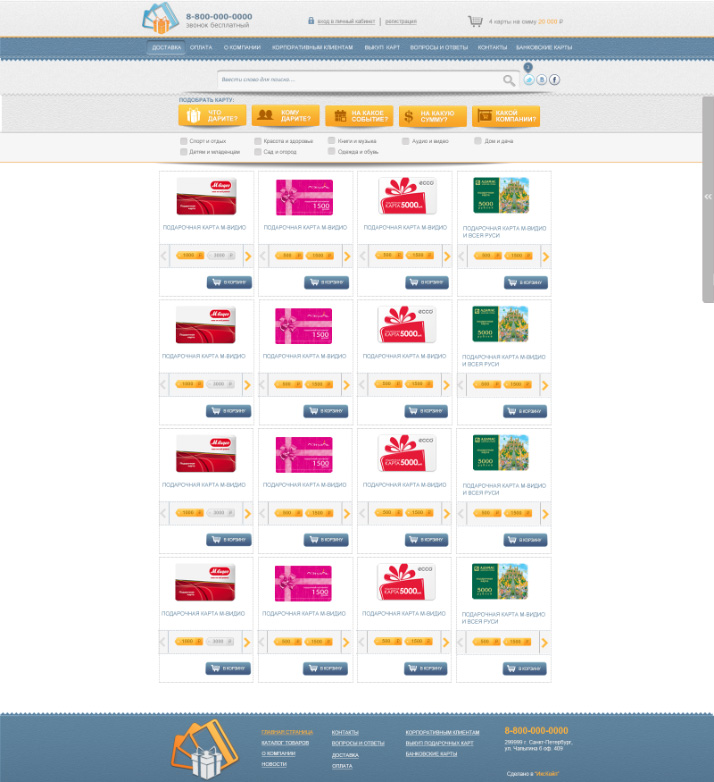Show next prices on top-row green card
Image resolution: width=714 pixels, height=782 pixels.
[545, 256]
